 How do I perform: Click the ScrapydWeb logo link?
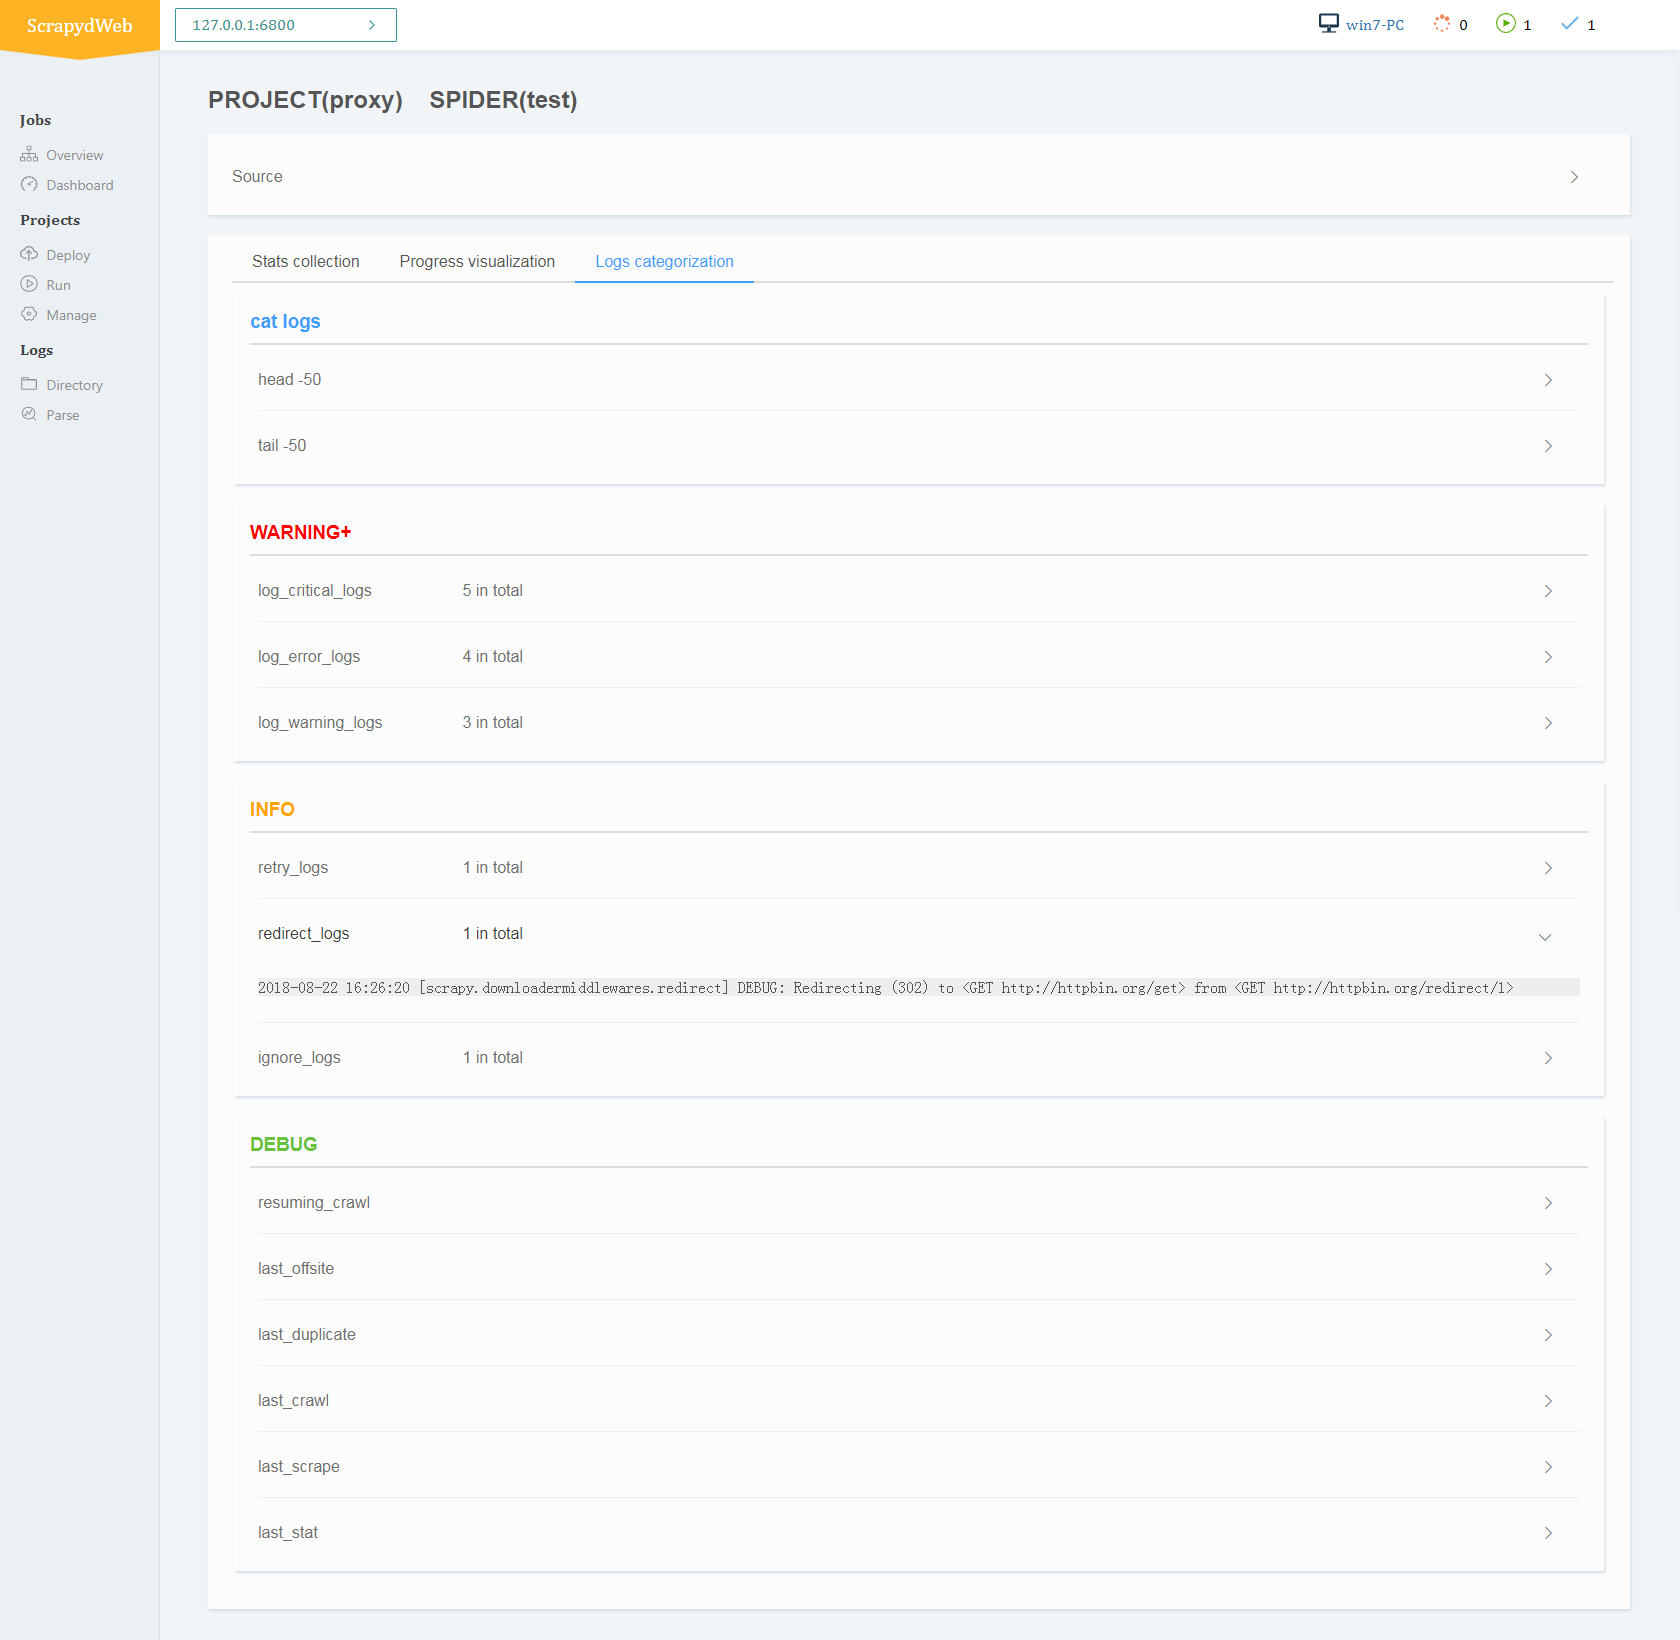[x=79, y=26]
